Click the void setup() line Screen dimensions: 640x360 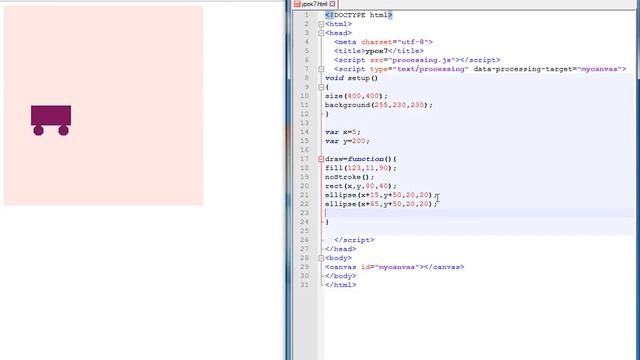click(351, 78)
